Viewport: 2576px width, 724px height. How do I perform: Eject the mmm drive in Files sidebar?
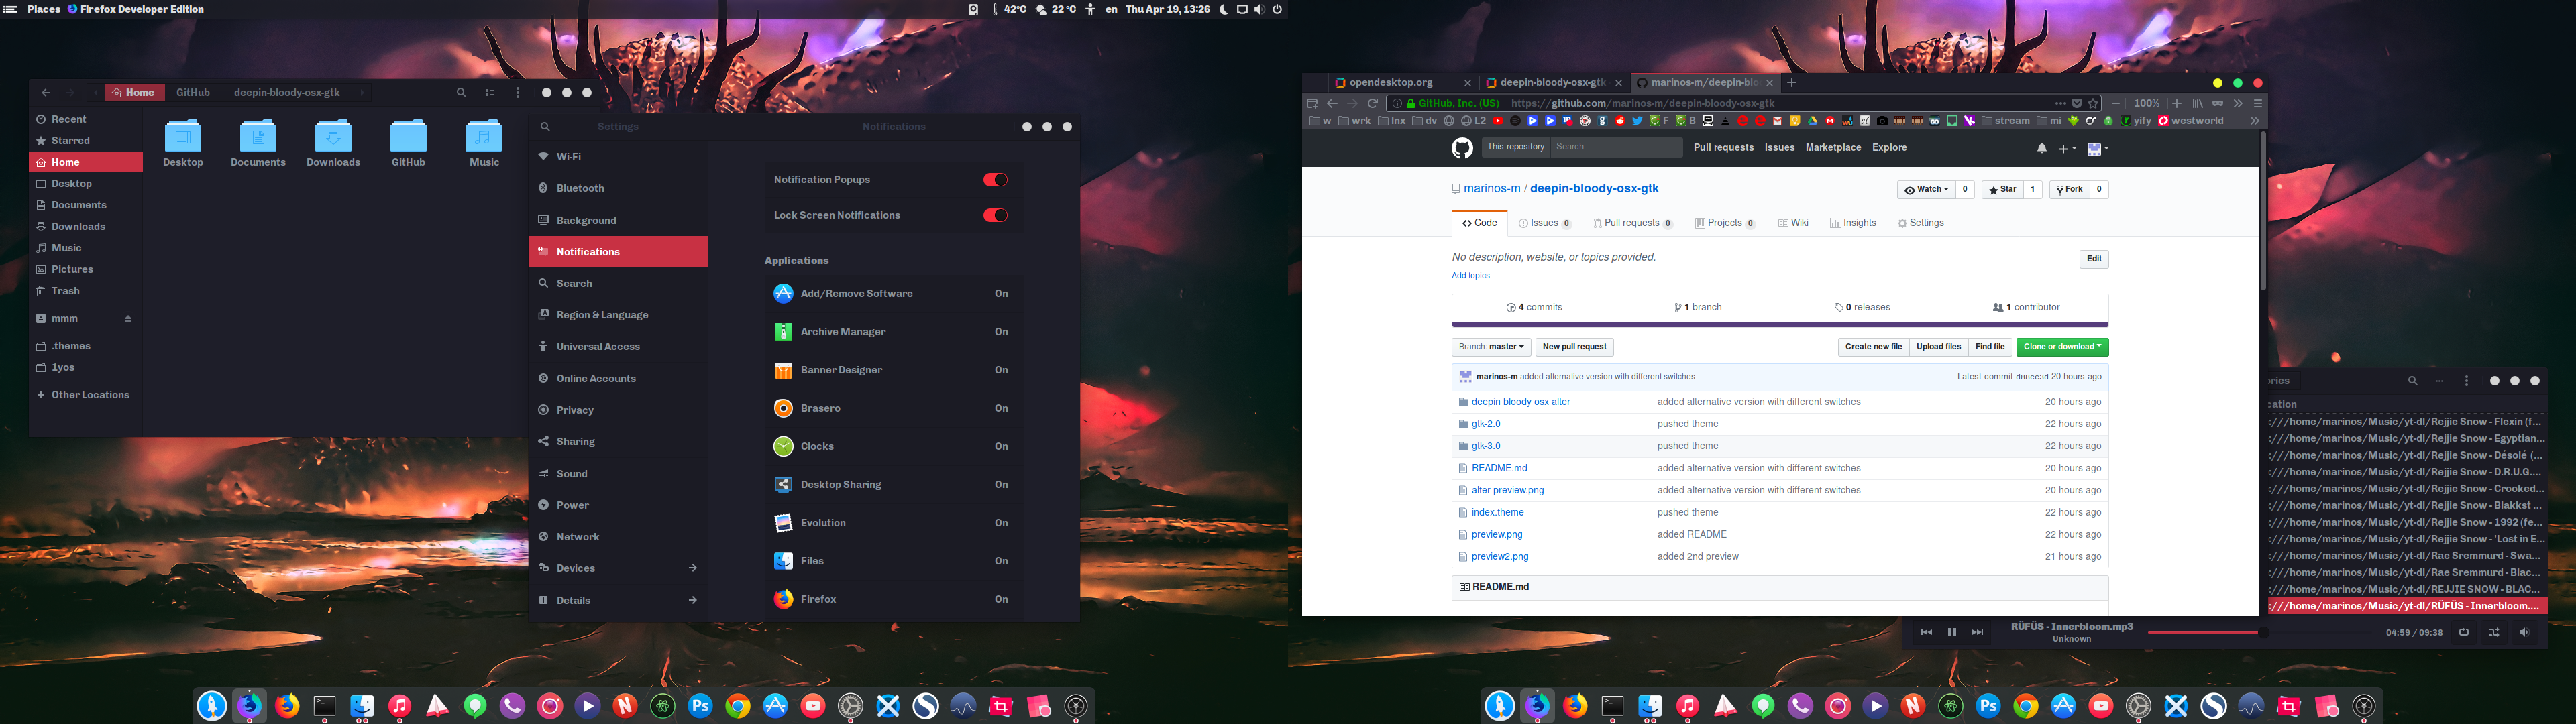tap(128, 318)
